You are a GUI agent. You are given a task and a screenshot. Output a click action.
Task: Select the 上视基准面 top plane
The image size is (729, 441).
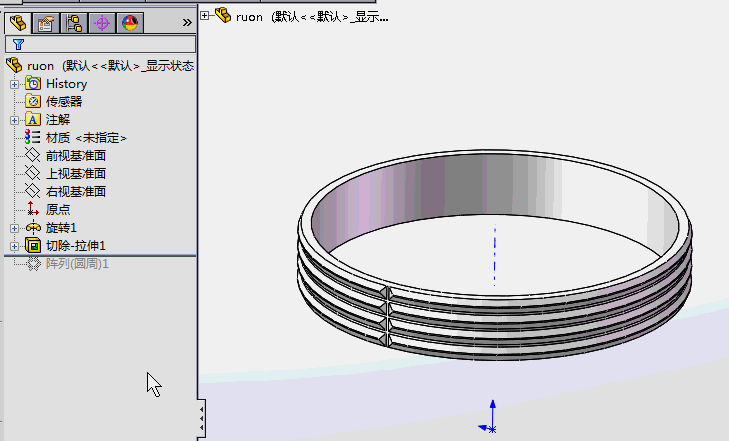[x=76, y=173]
